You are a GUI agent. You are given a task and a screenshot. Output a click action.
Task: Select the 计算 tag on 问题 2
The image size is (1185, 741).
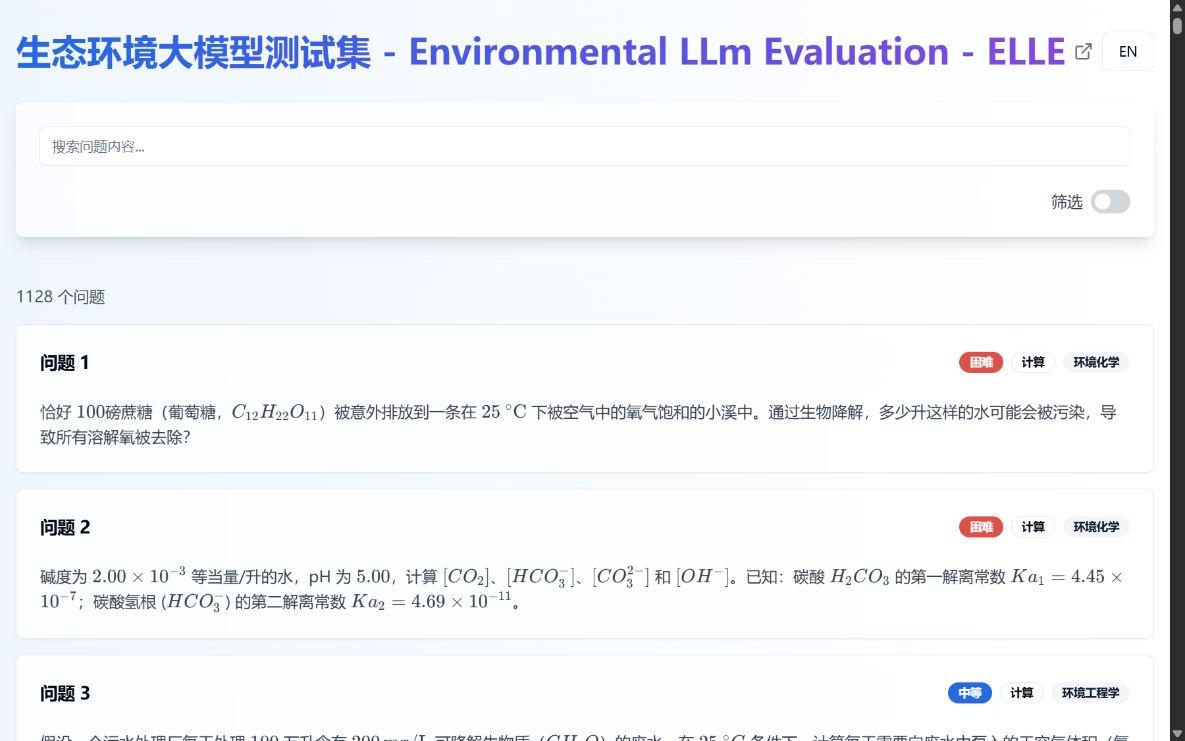(1032, 527)
